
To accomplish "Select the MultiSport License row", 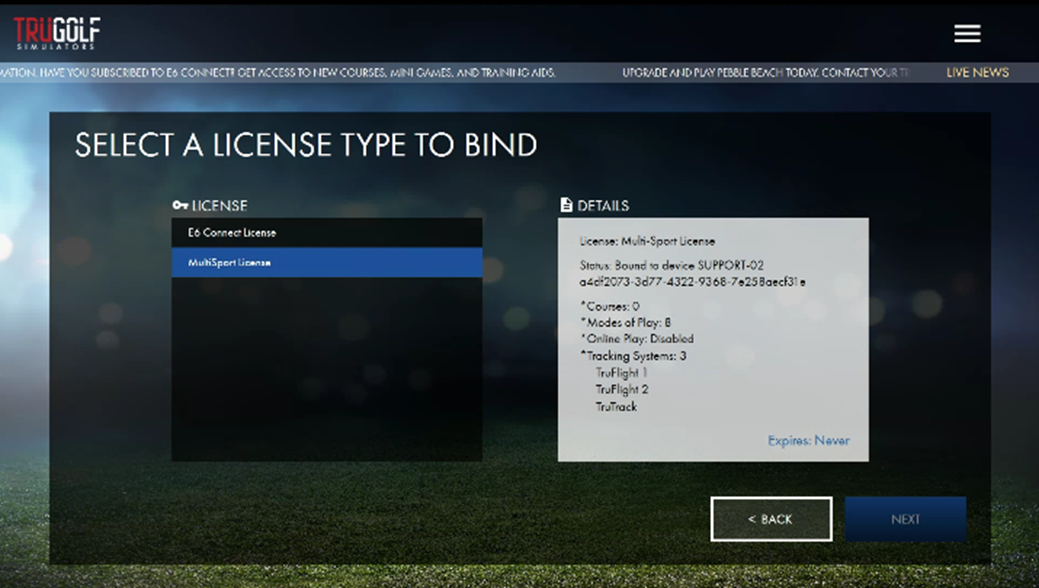I will [327, 263].
